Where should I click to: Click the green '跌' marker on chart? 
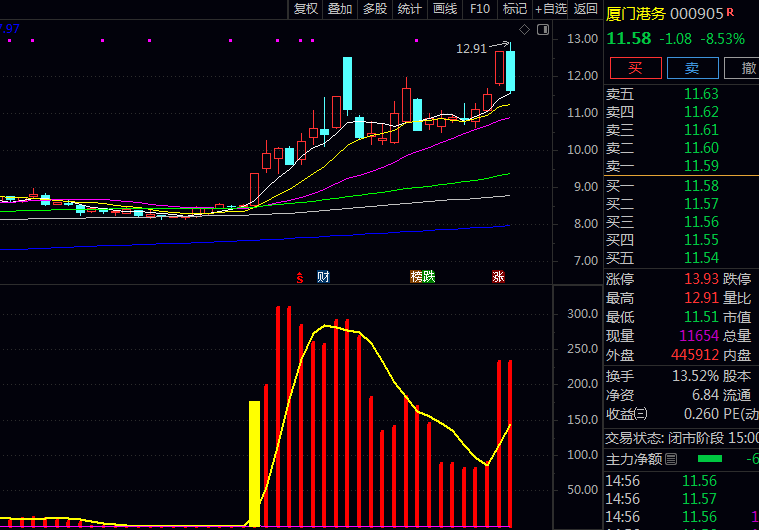(x=429, y=277)
